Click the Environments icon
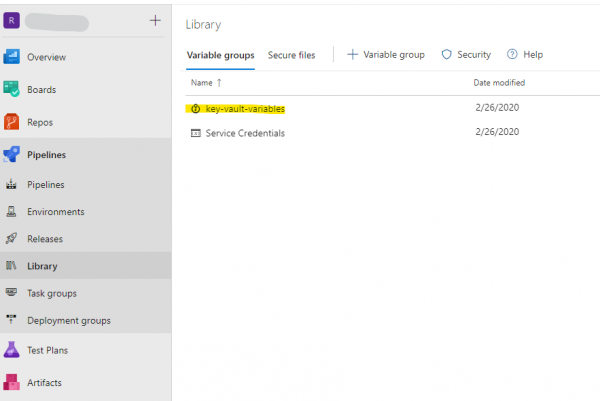The height and width of the screenshot is (401, 600). point(12,212)
